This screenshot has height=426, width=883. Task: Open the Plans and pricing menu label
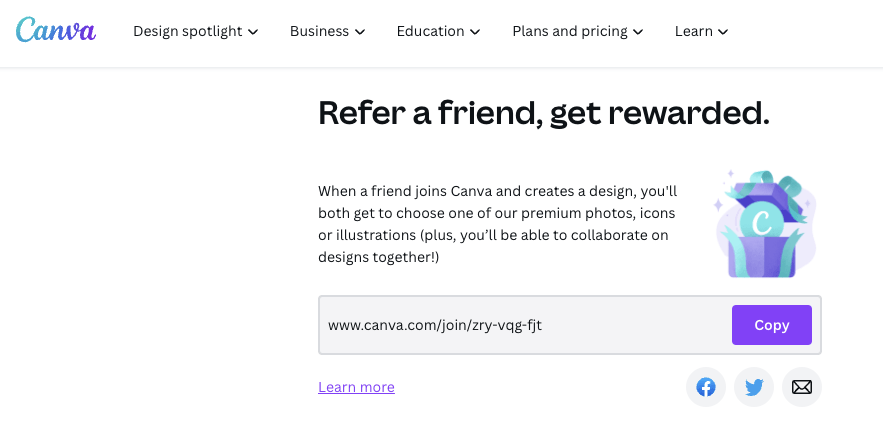(570, 31)
